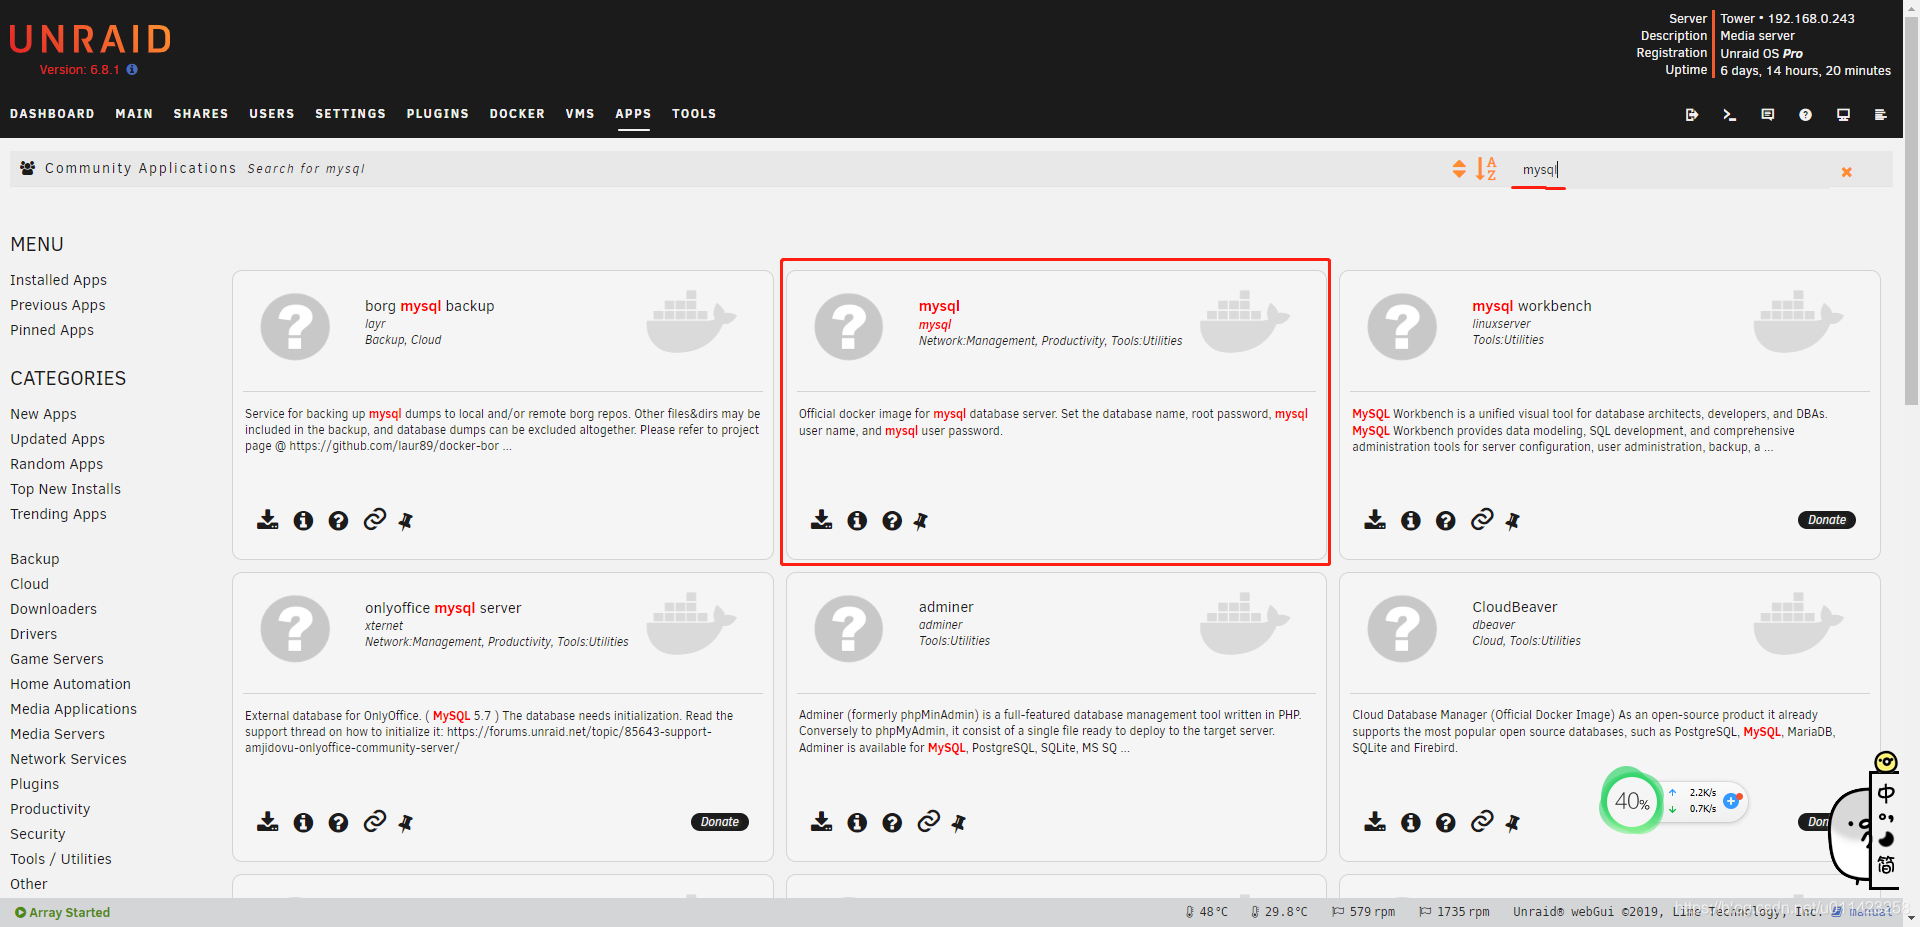Open support help for borg mysql backup

click(338, 521)
